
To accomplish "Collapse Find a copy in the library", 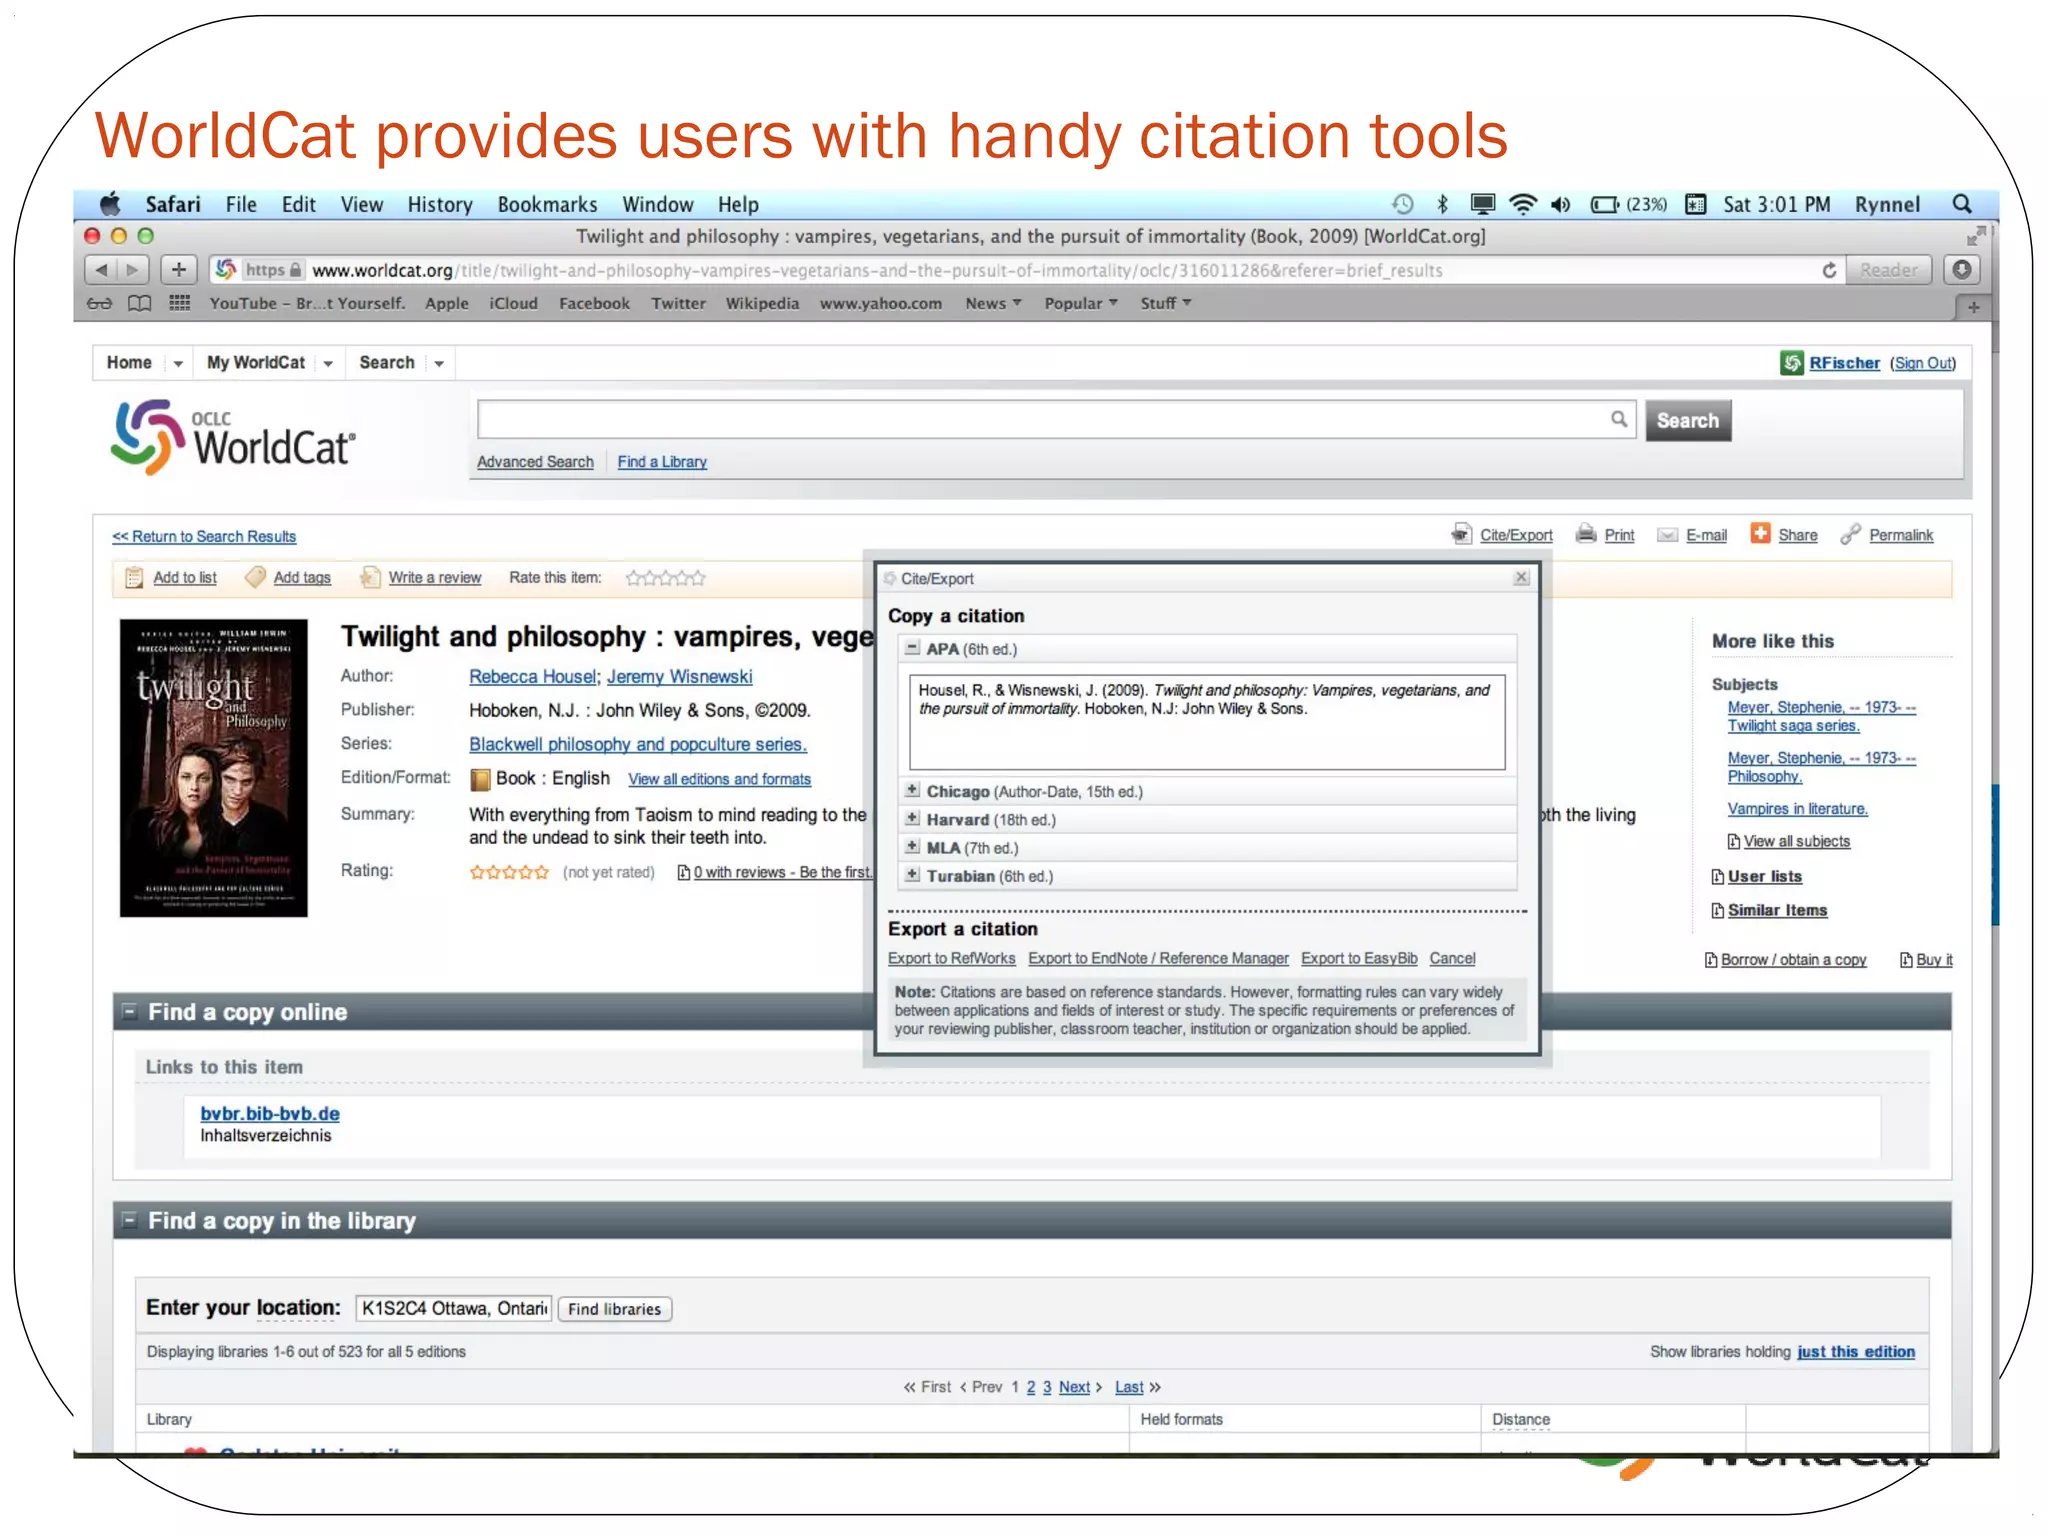I will pos(129,1220).
